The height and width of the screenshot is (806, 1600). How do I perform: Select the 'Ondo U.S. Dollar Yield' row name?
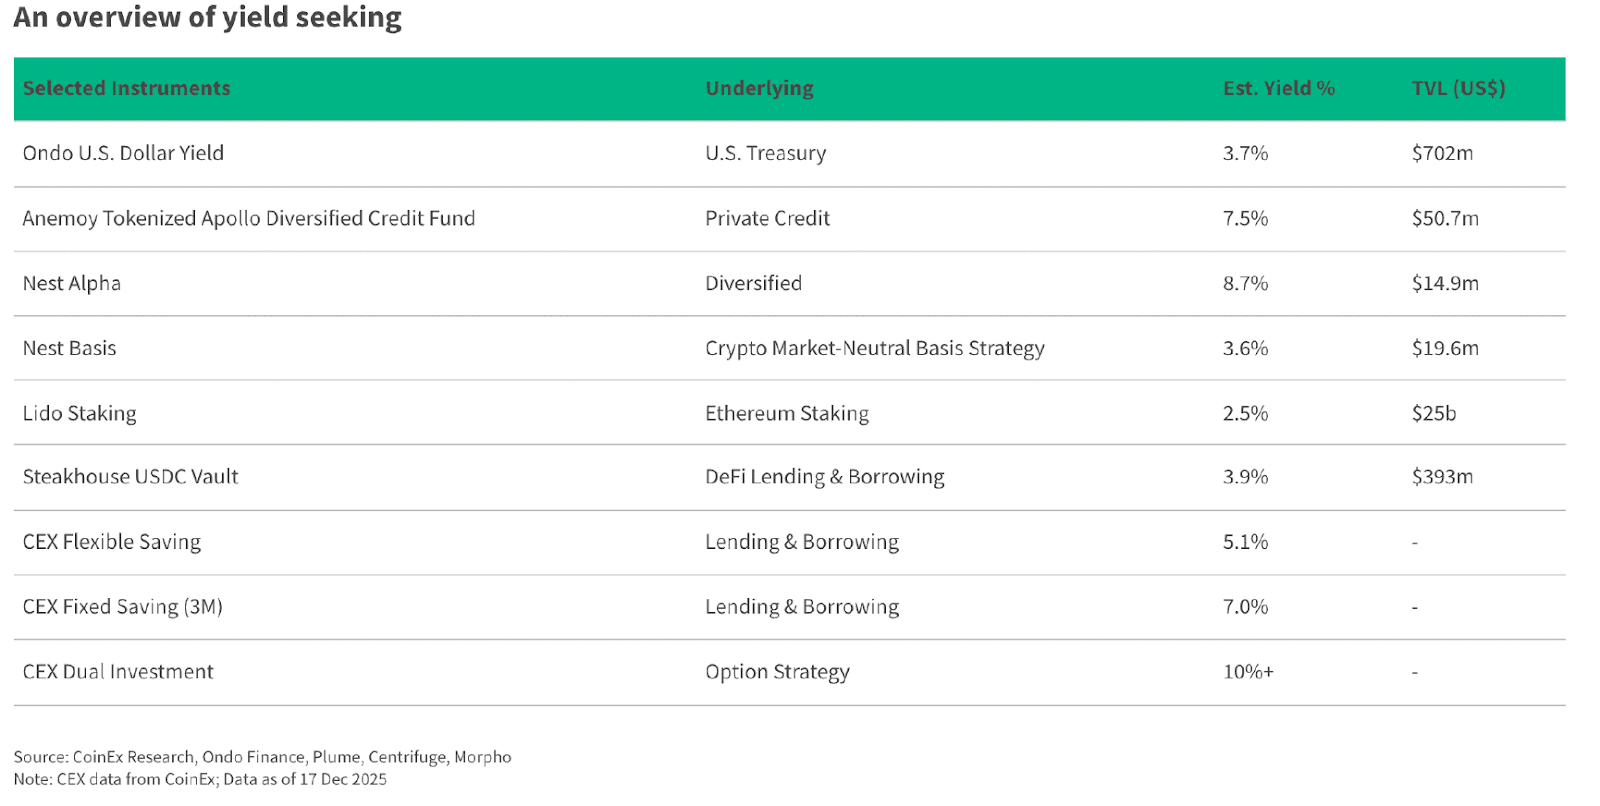pyautogui.click(x=123, y=153)
